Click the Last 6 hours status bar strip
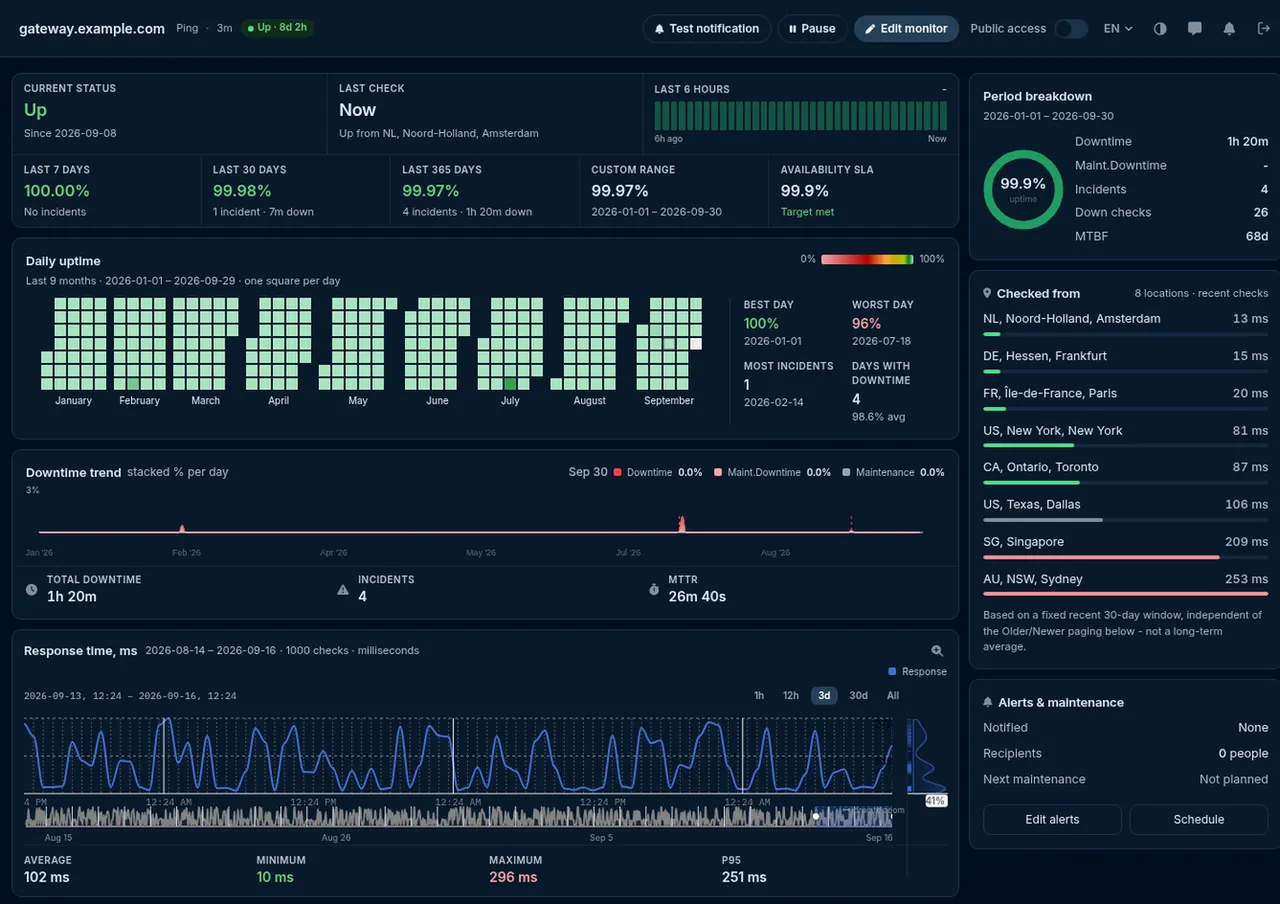The image size is (1280, 904). click(800, 115)
